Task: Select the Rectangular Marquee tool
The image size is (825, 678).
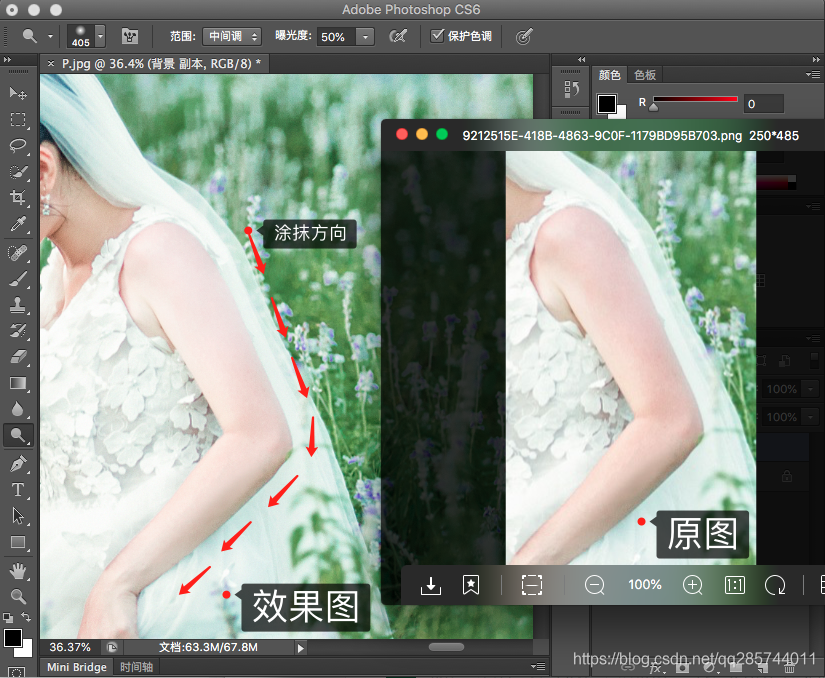Action: pos(18,119)
